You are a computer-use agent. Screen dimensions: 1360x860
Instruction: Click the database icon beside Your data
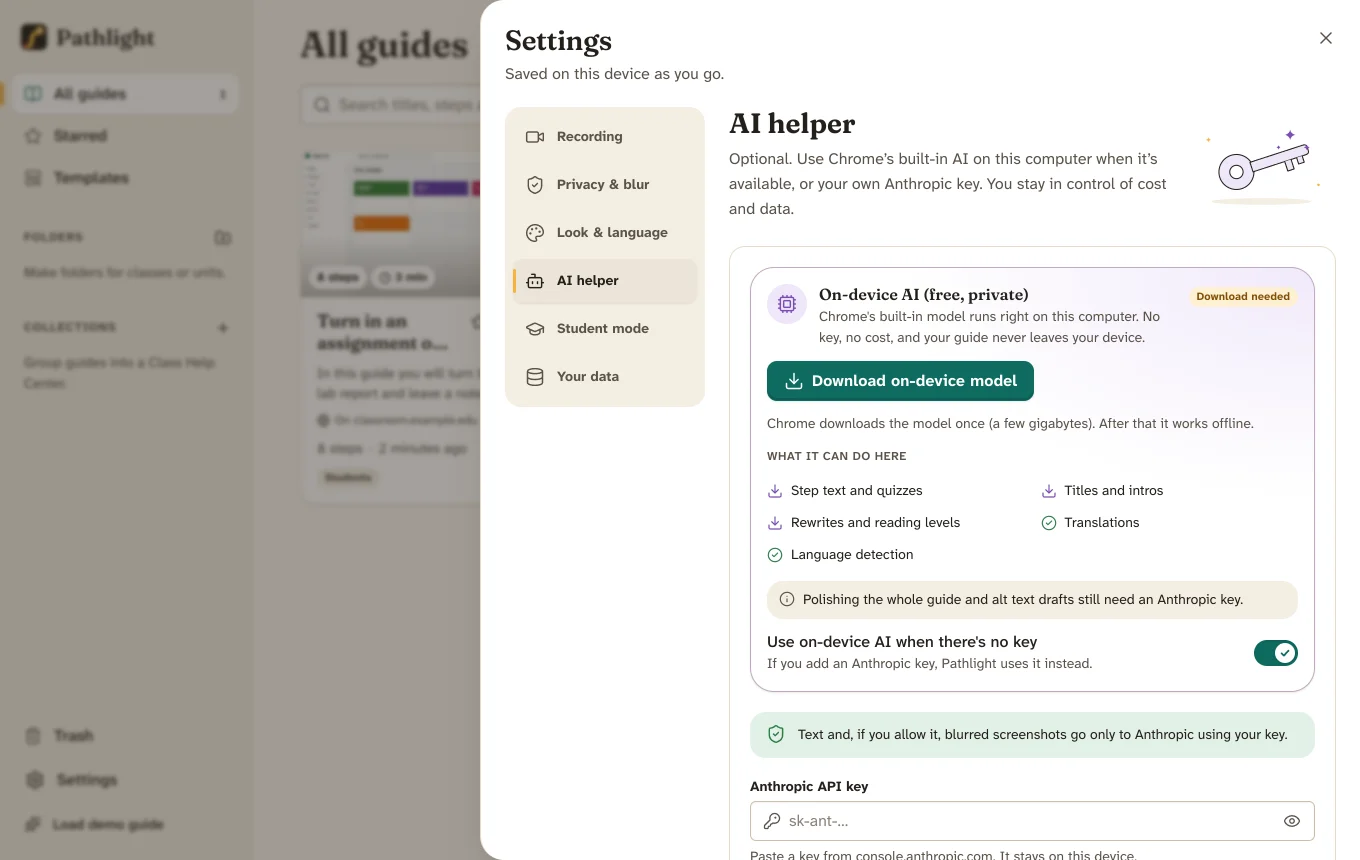tap(535, 377)
